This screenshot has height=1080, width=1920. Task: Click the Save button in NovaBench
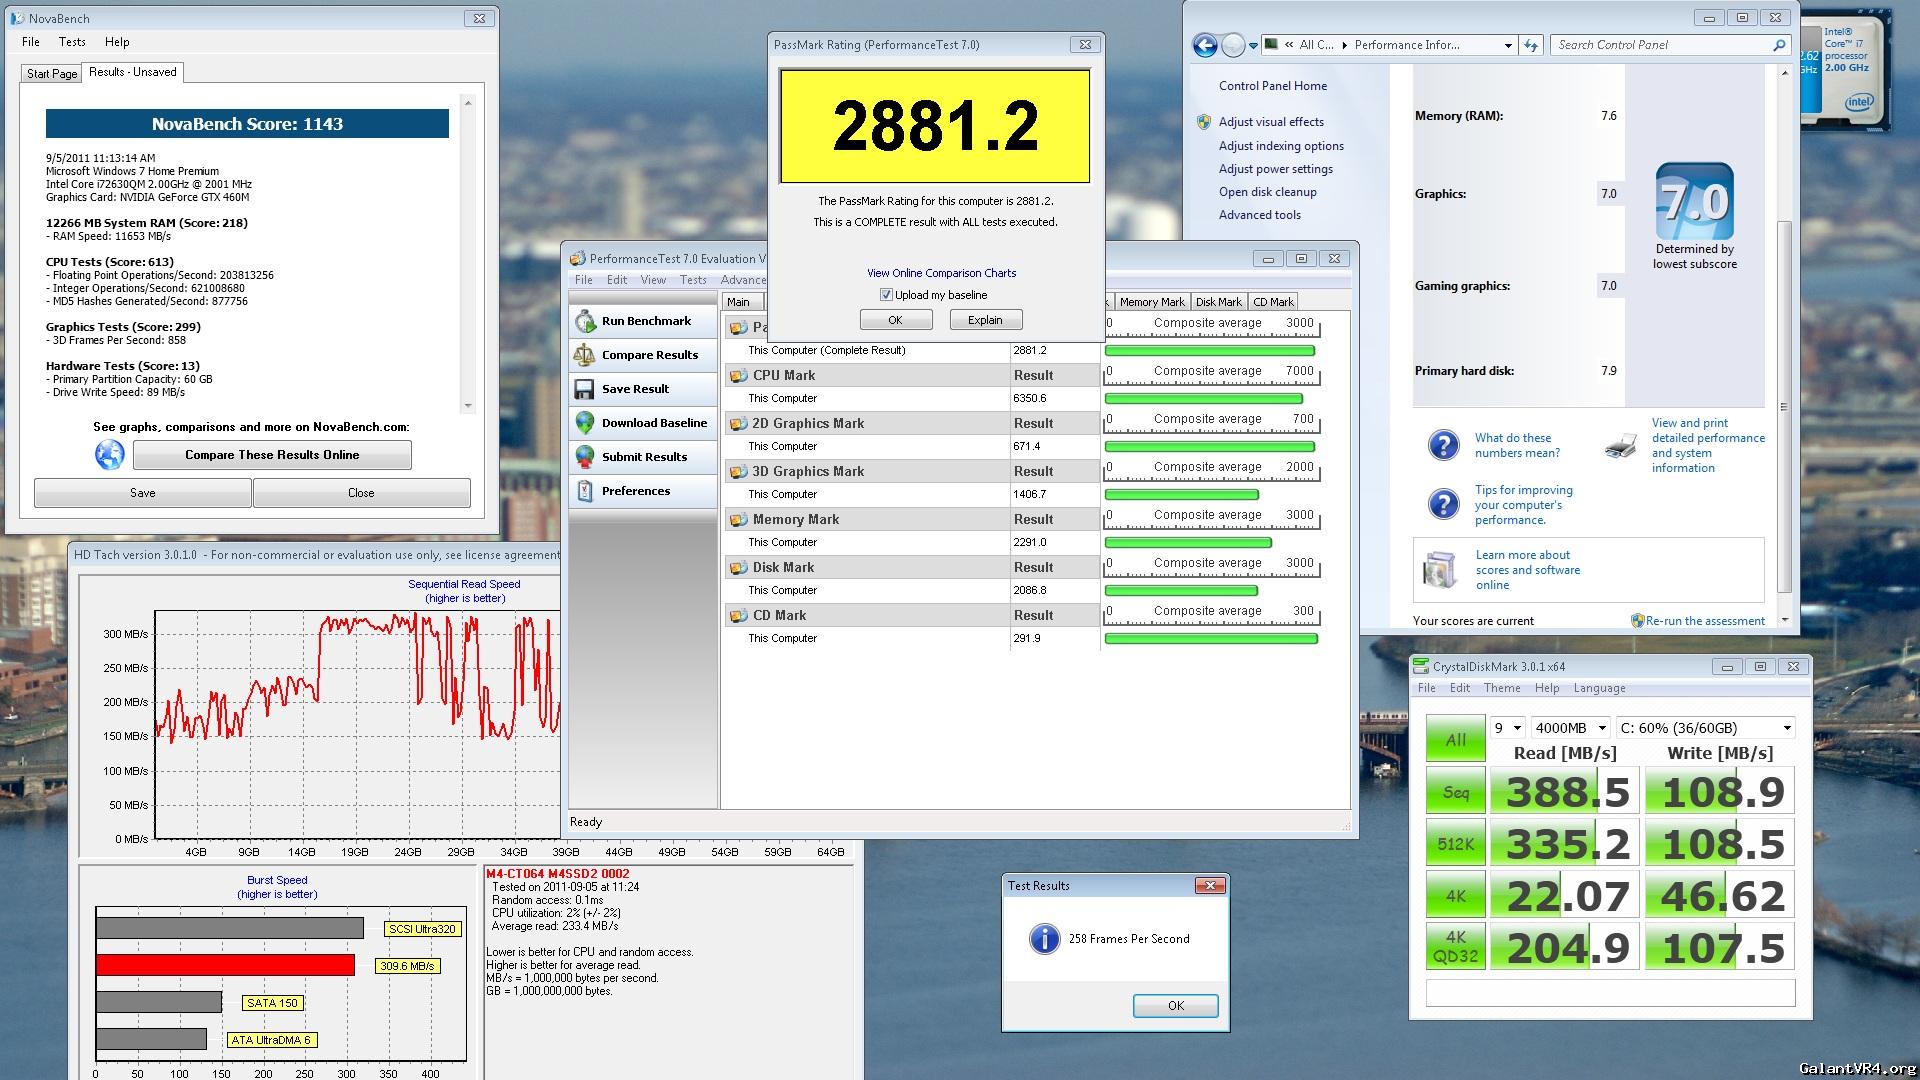pos(143,493)
